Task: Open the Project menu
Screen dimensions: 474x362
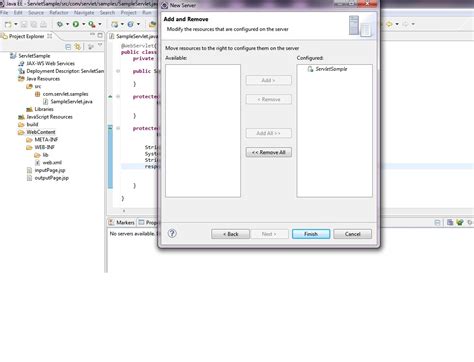Action: tap(129, 13)
